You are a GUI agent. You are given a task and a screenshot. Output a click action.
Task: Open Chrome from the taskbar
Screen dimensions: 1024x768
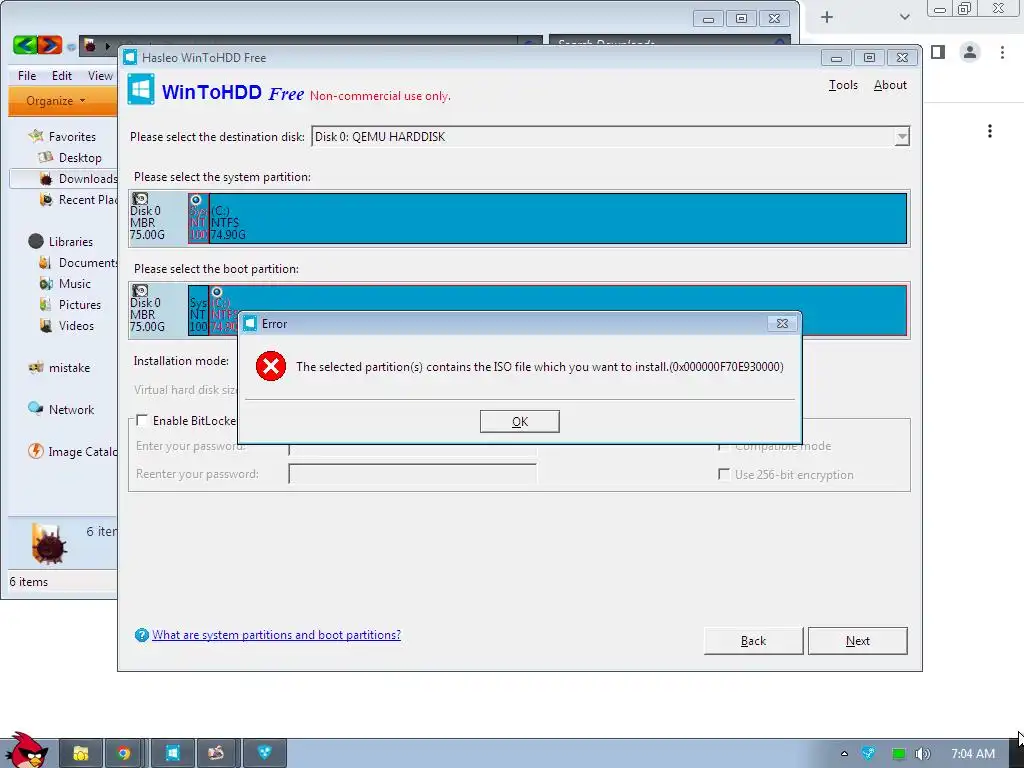(124, 754)
